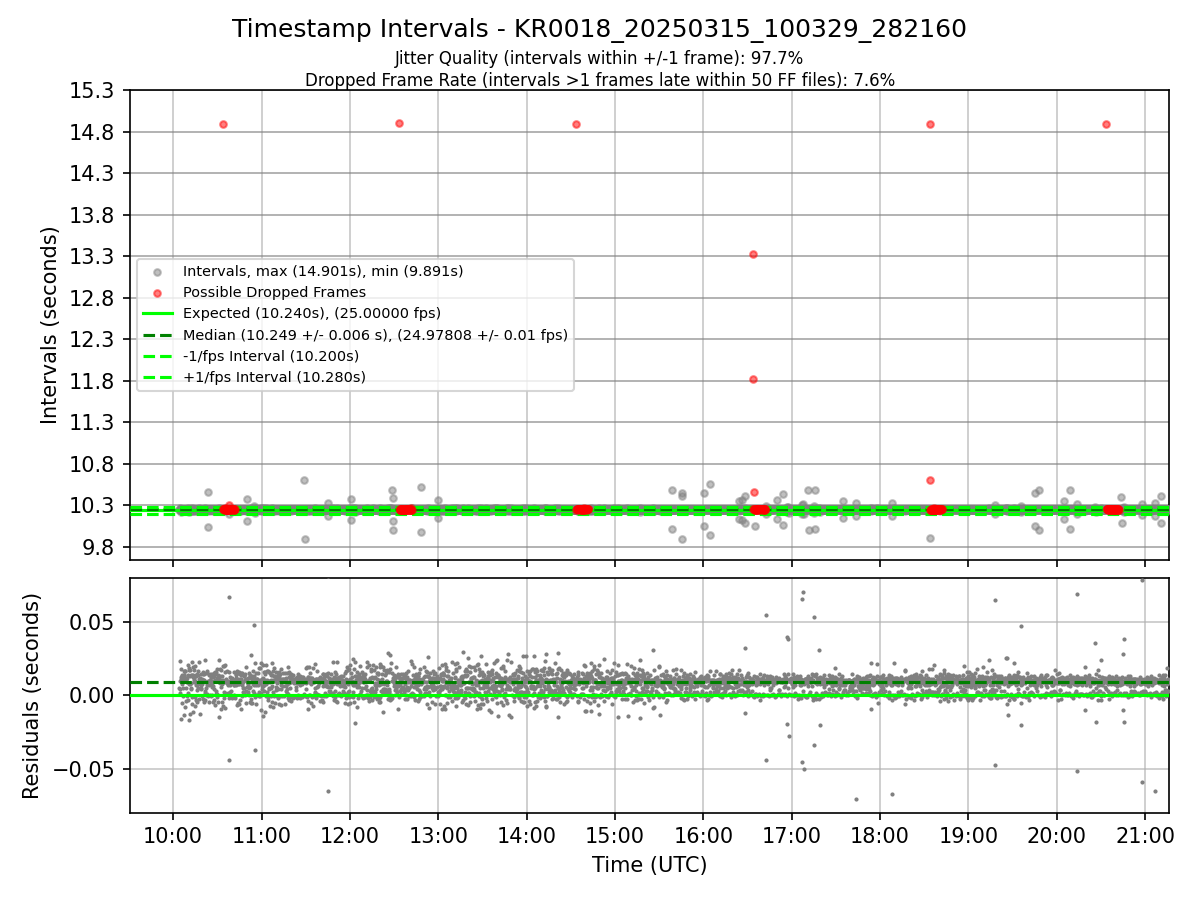Click x-axis tick label '17:00'
This screenshot has height=900, width=1200.
point(791,835)
